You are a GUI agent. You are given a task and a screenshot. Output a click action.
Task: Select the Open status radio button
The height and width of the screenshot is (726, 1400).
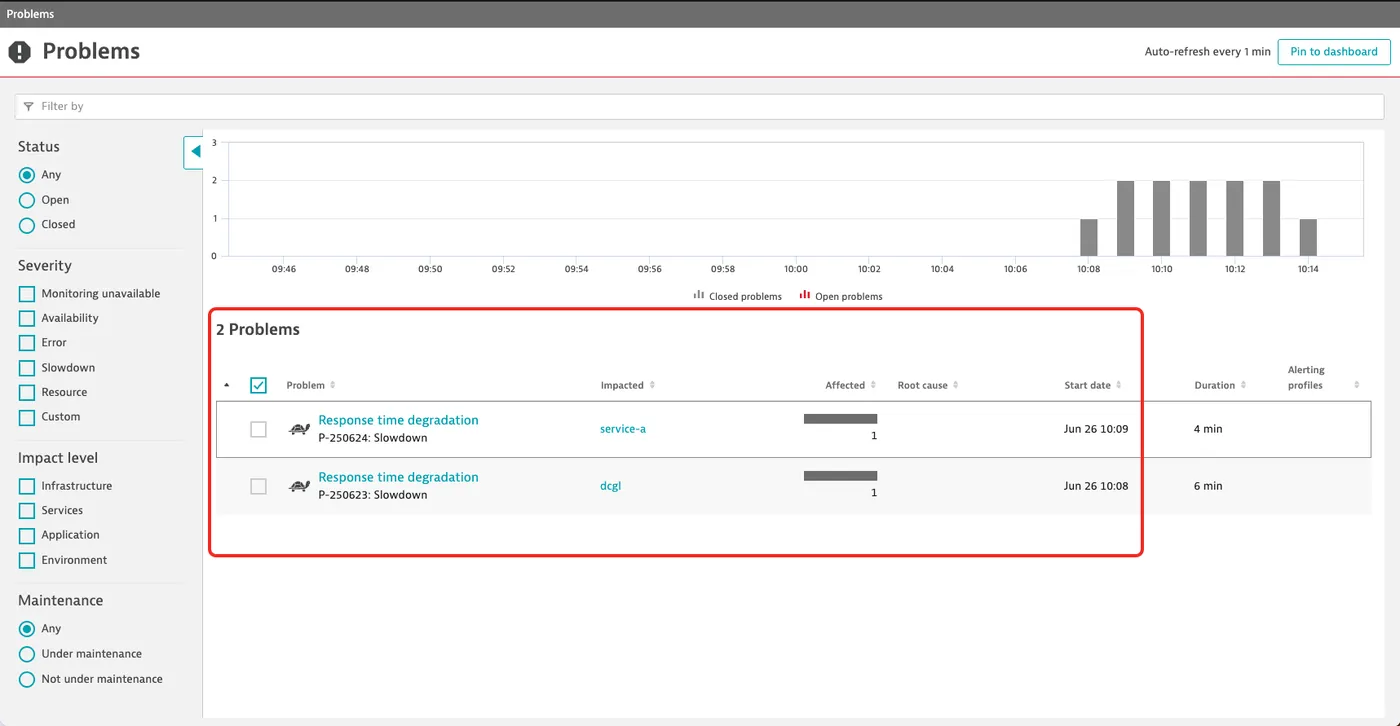pyautogui.click(x=27, y=200)
